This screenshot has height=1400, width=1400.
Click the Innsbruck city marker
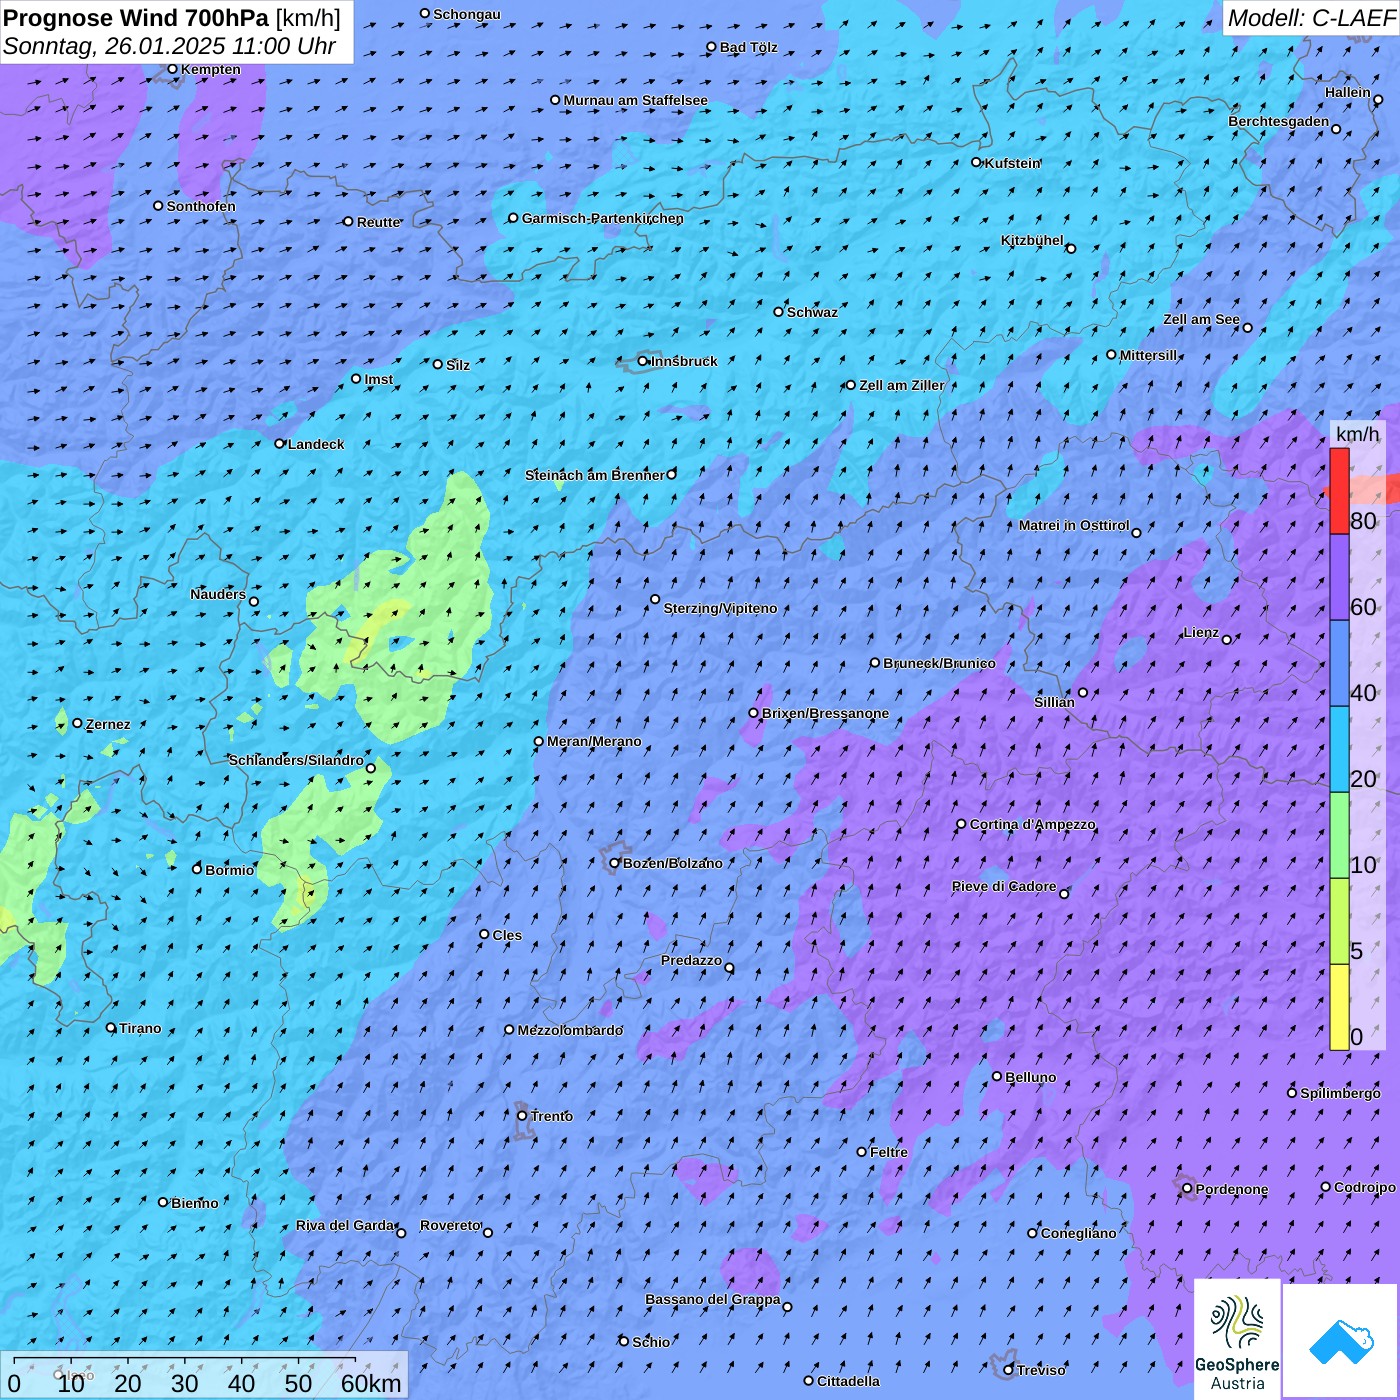tap(643, 361)
